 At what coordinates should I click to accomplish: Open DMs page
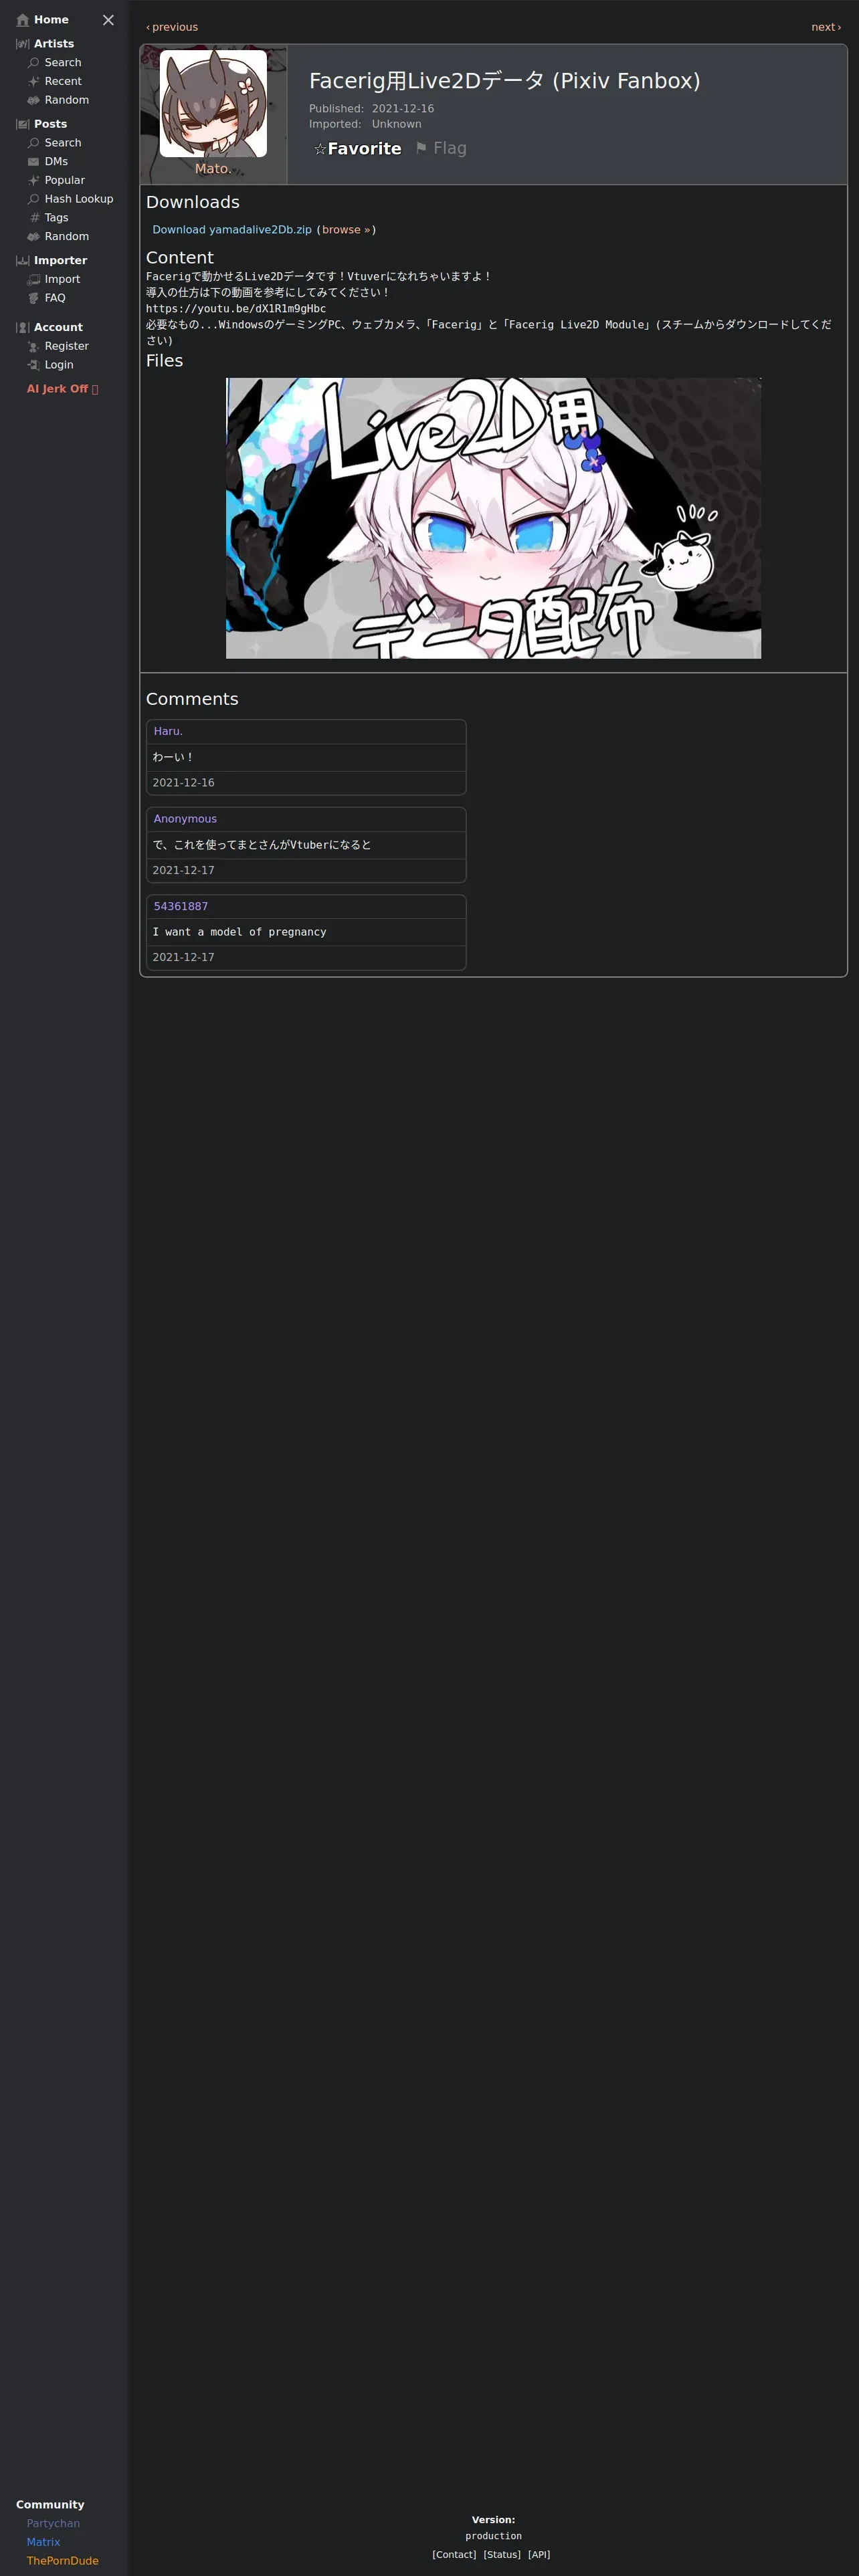56,162
